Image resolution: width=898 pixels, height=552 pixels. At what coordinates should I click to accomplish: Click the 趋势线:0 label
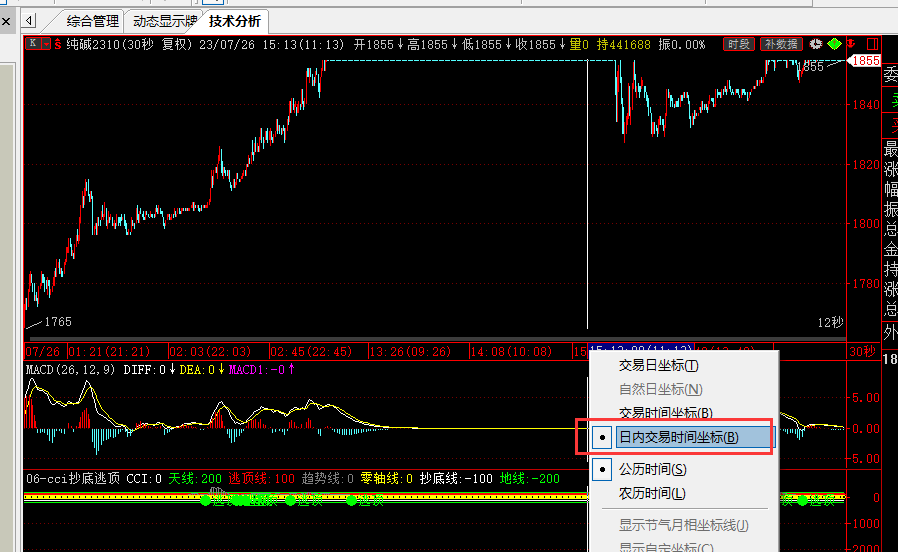[328, 479]
